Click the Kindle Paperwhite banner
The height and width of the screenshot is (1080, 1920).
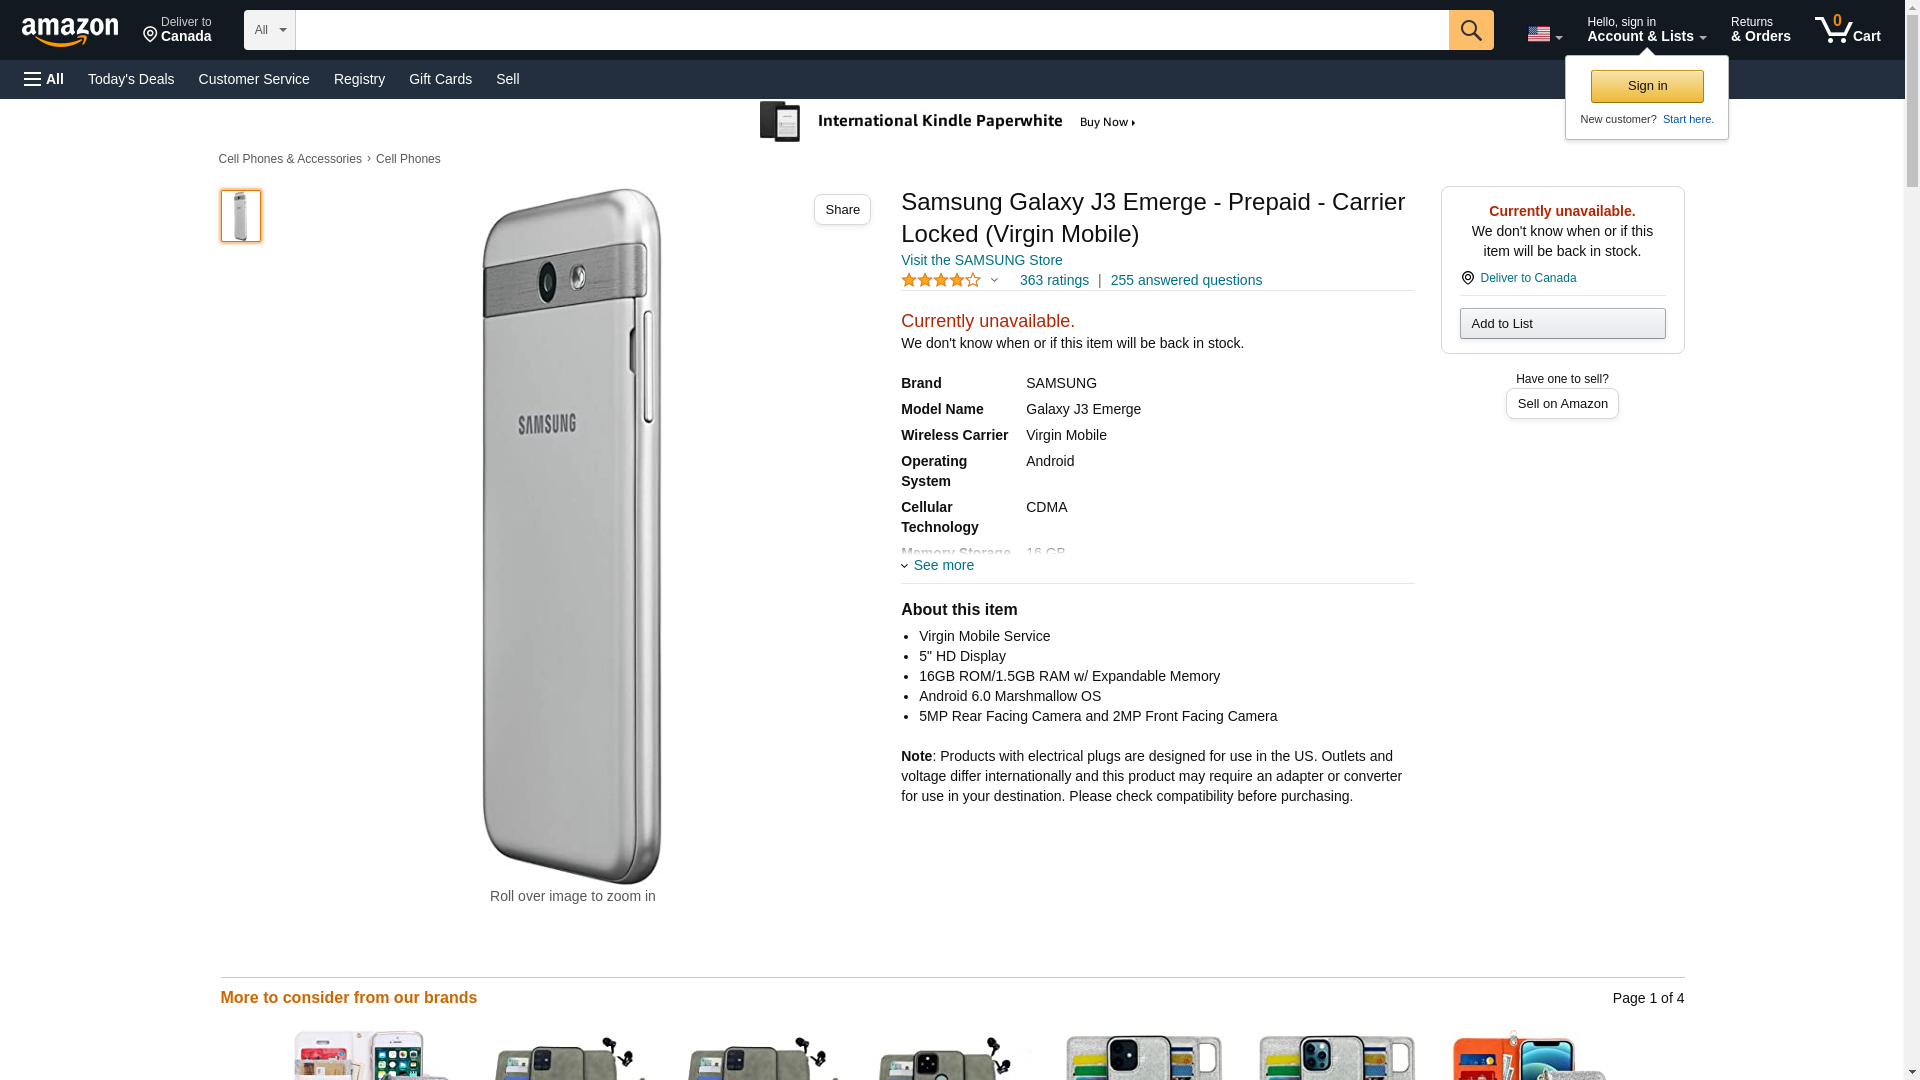[x=948, y=122]
